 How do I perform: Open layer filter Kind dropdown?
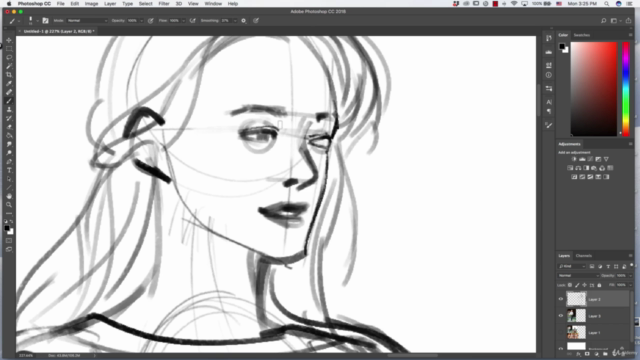[572, 266]
